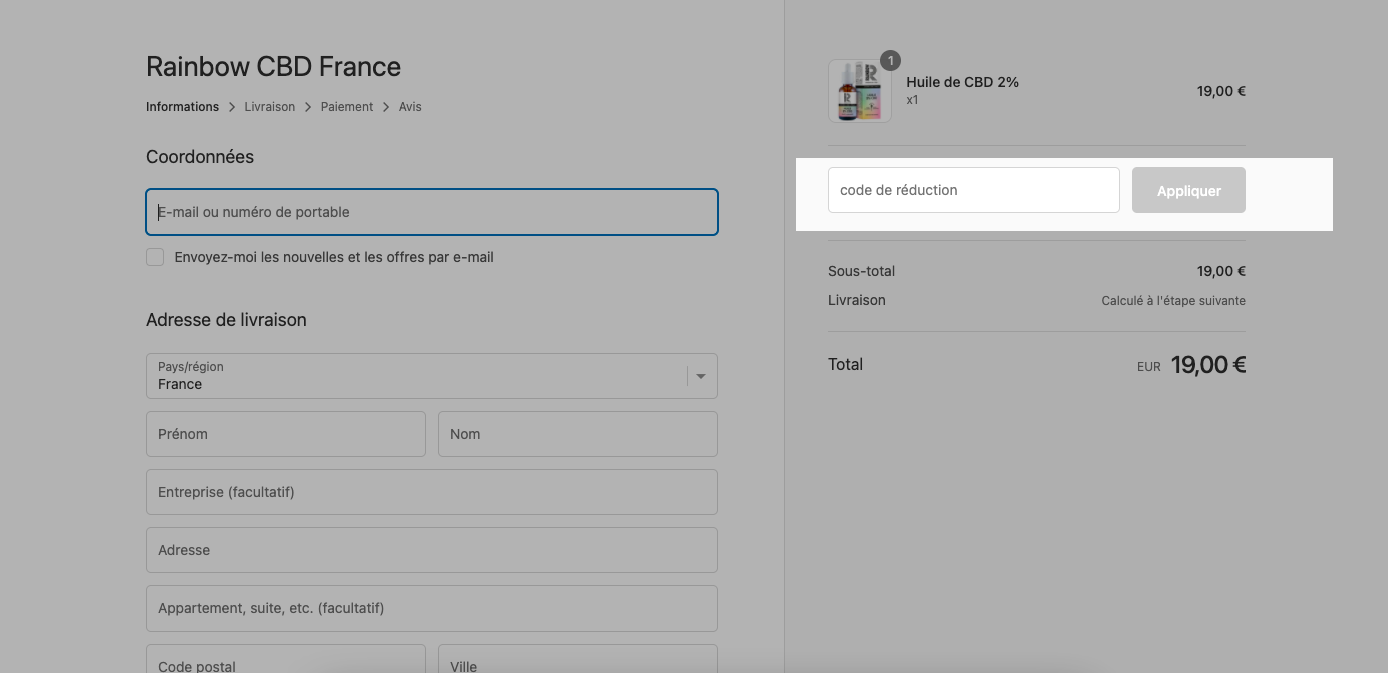Open the Avis breadcrumb step
The width and height of the screenshot is (1388, 673).
tap(410, 107)
